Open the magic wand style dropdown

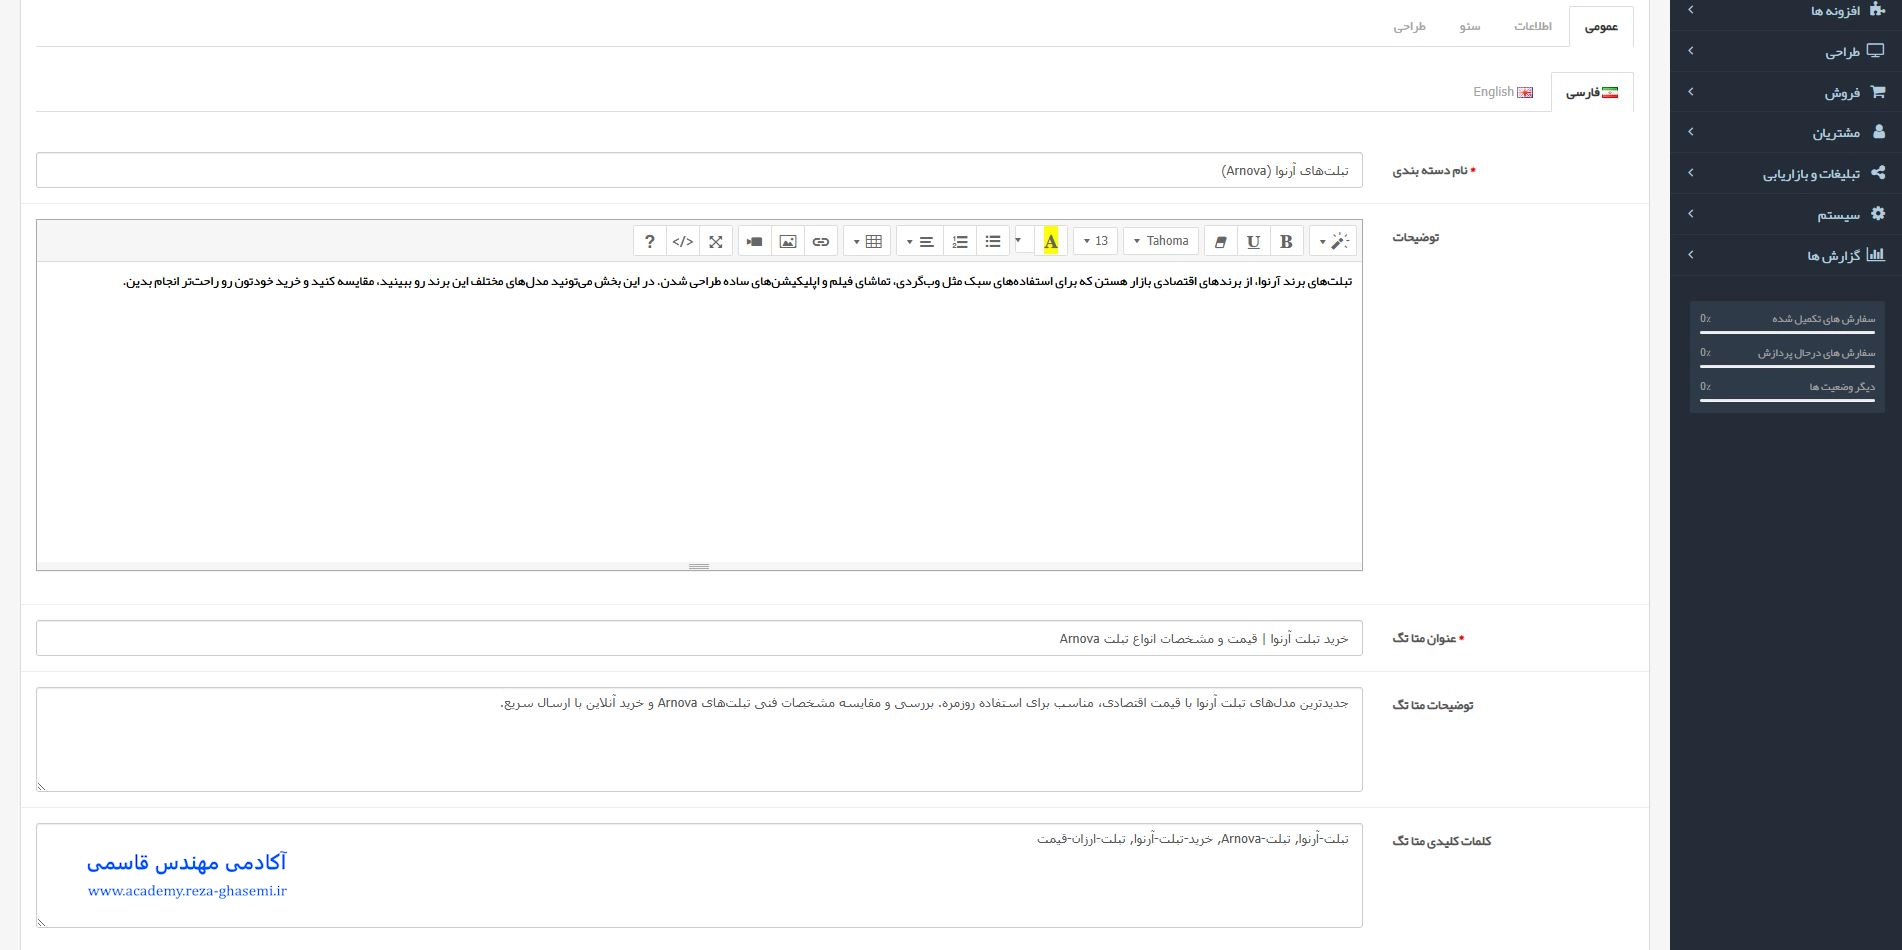[x=1333, y=241]
